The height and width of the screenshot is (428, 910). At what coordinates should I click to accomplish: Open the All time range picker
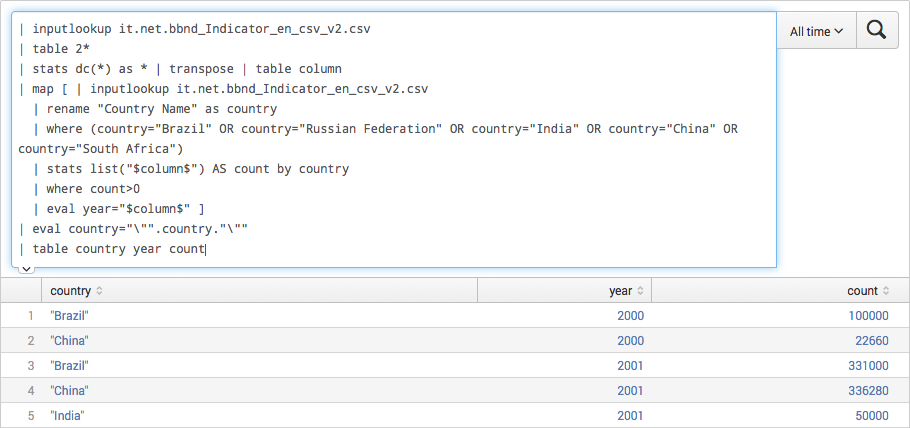pos(816,31)
